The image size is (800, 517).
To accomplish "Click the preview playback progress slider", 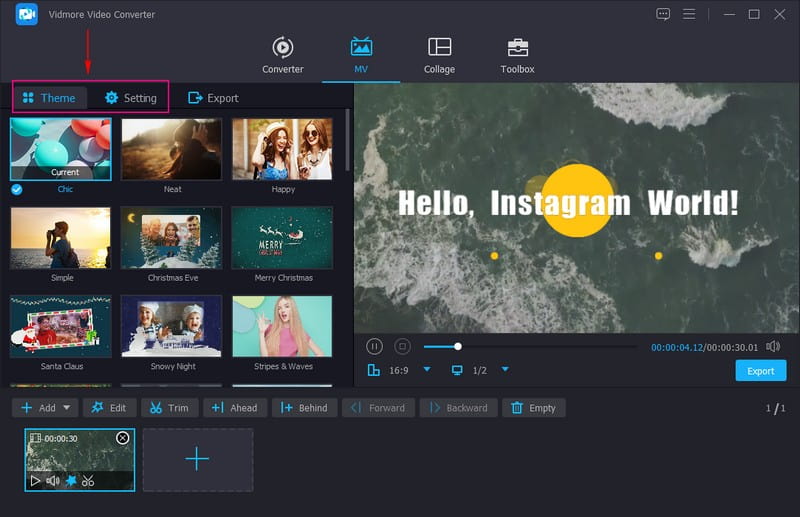I will click(530, 347).
